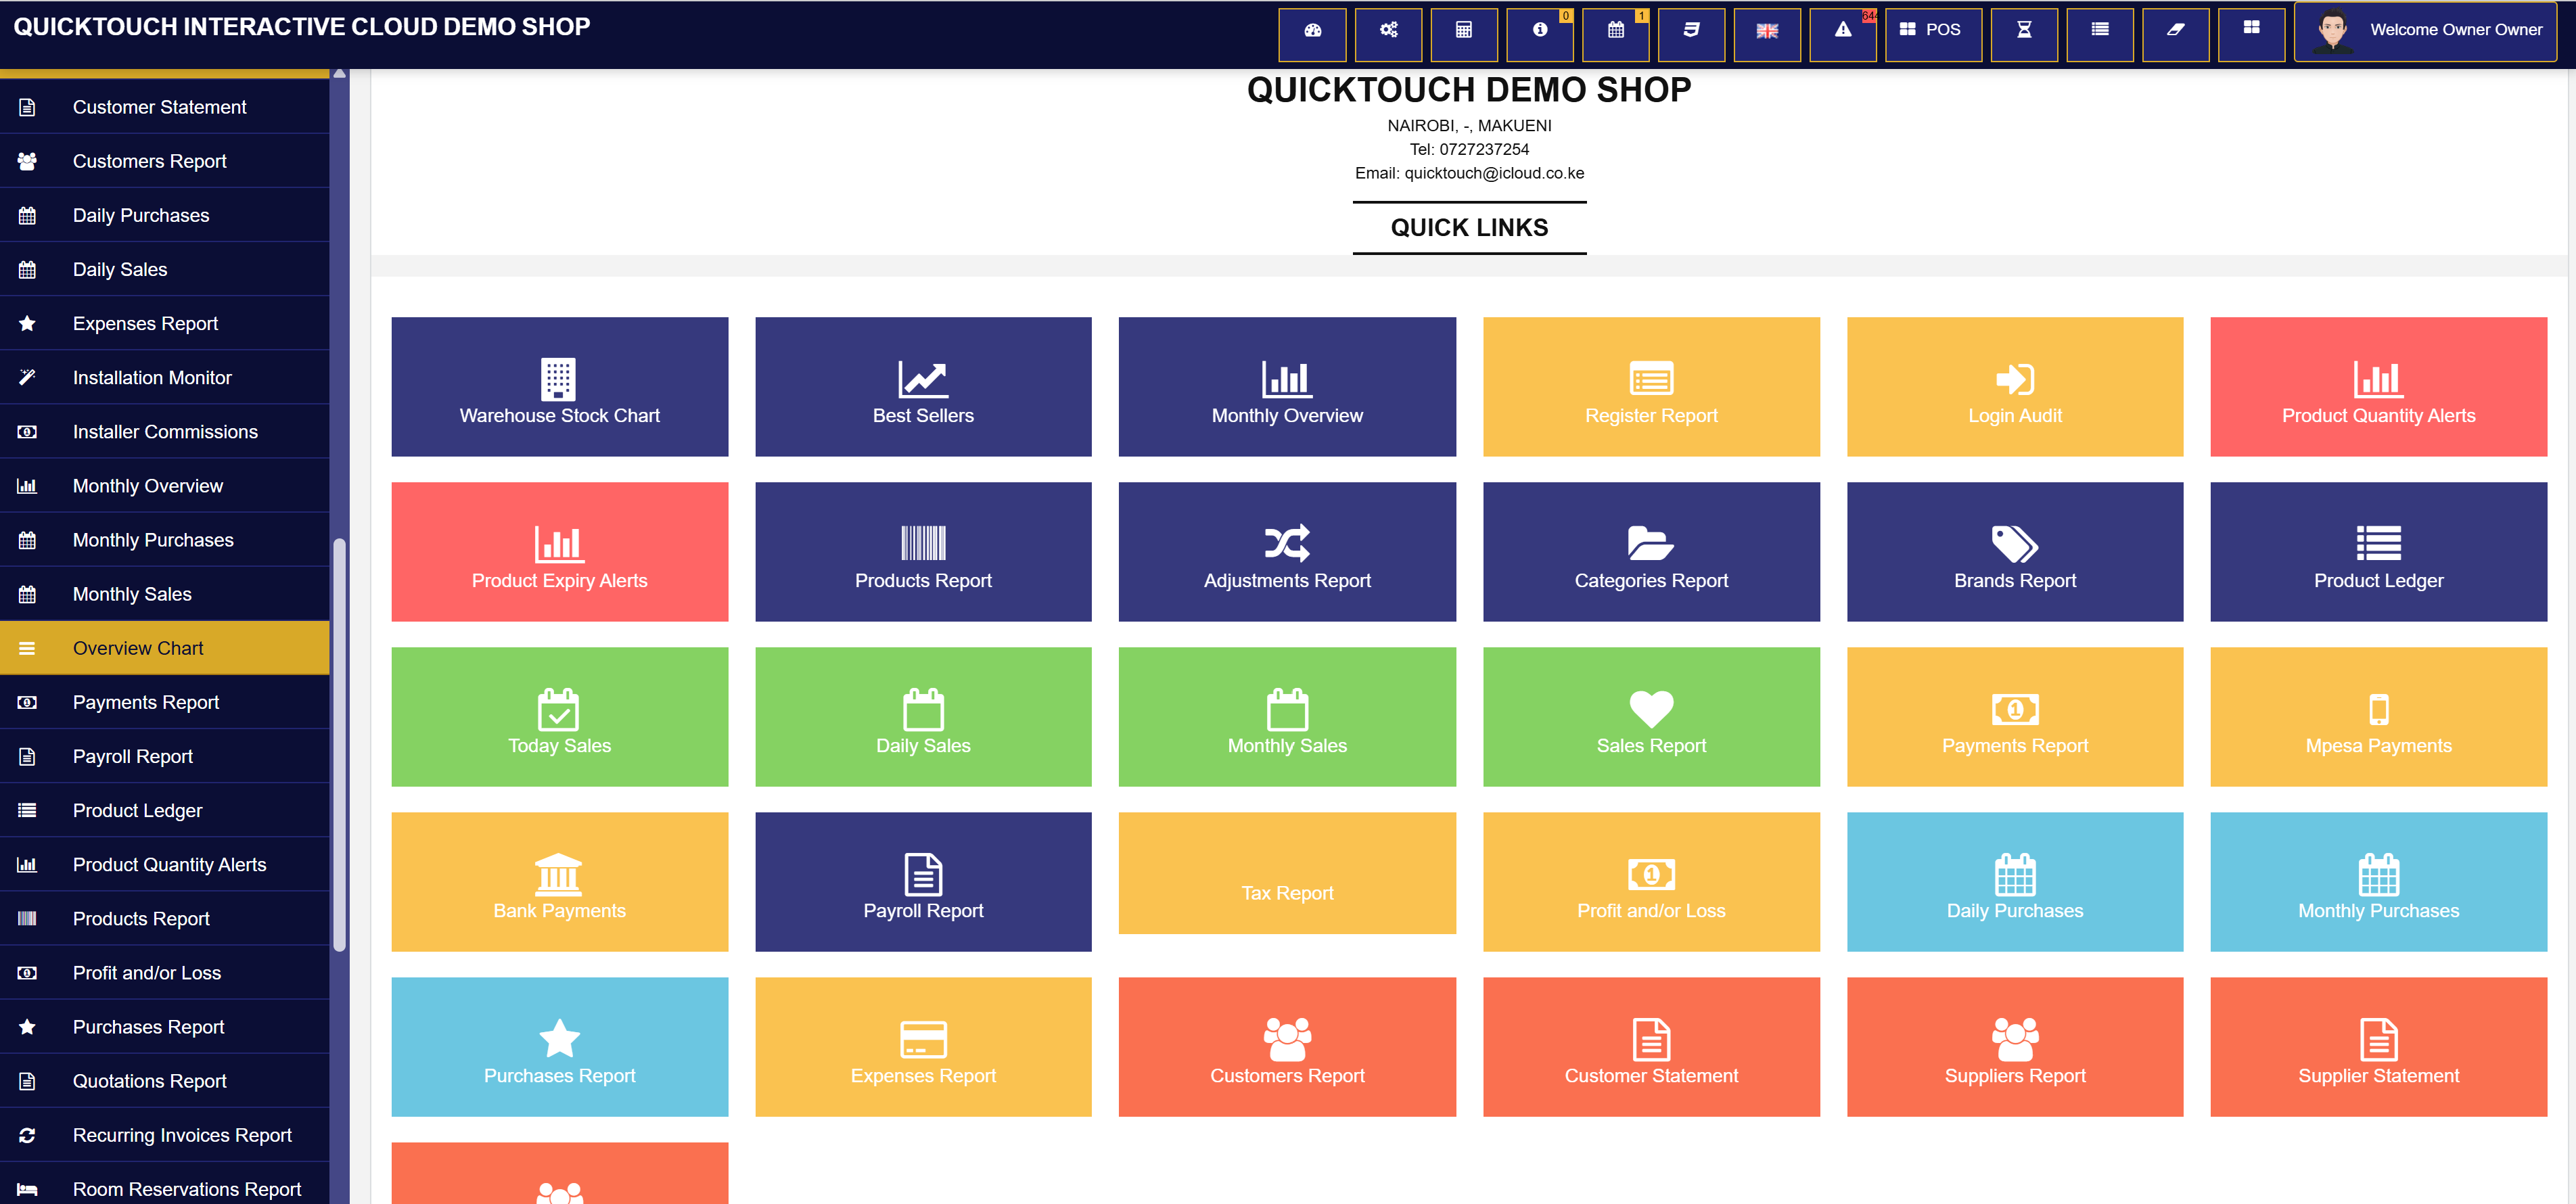This screenshot has width=2576, height=1204.
Task: Open the Mpesa Payments tile
Action: [x=2378, y=717]
